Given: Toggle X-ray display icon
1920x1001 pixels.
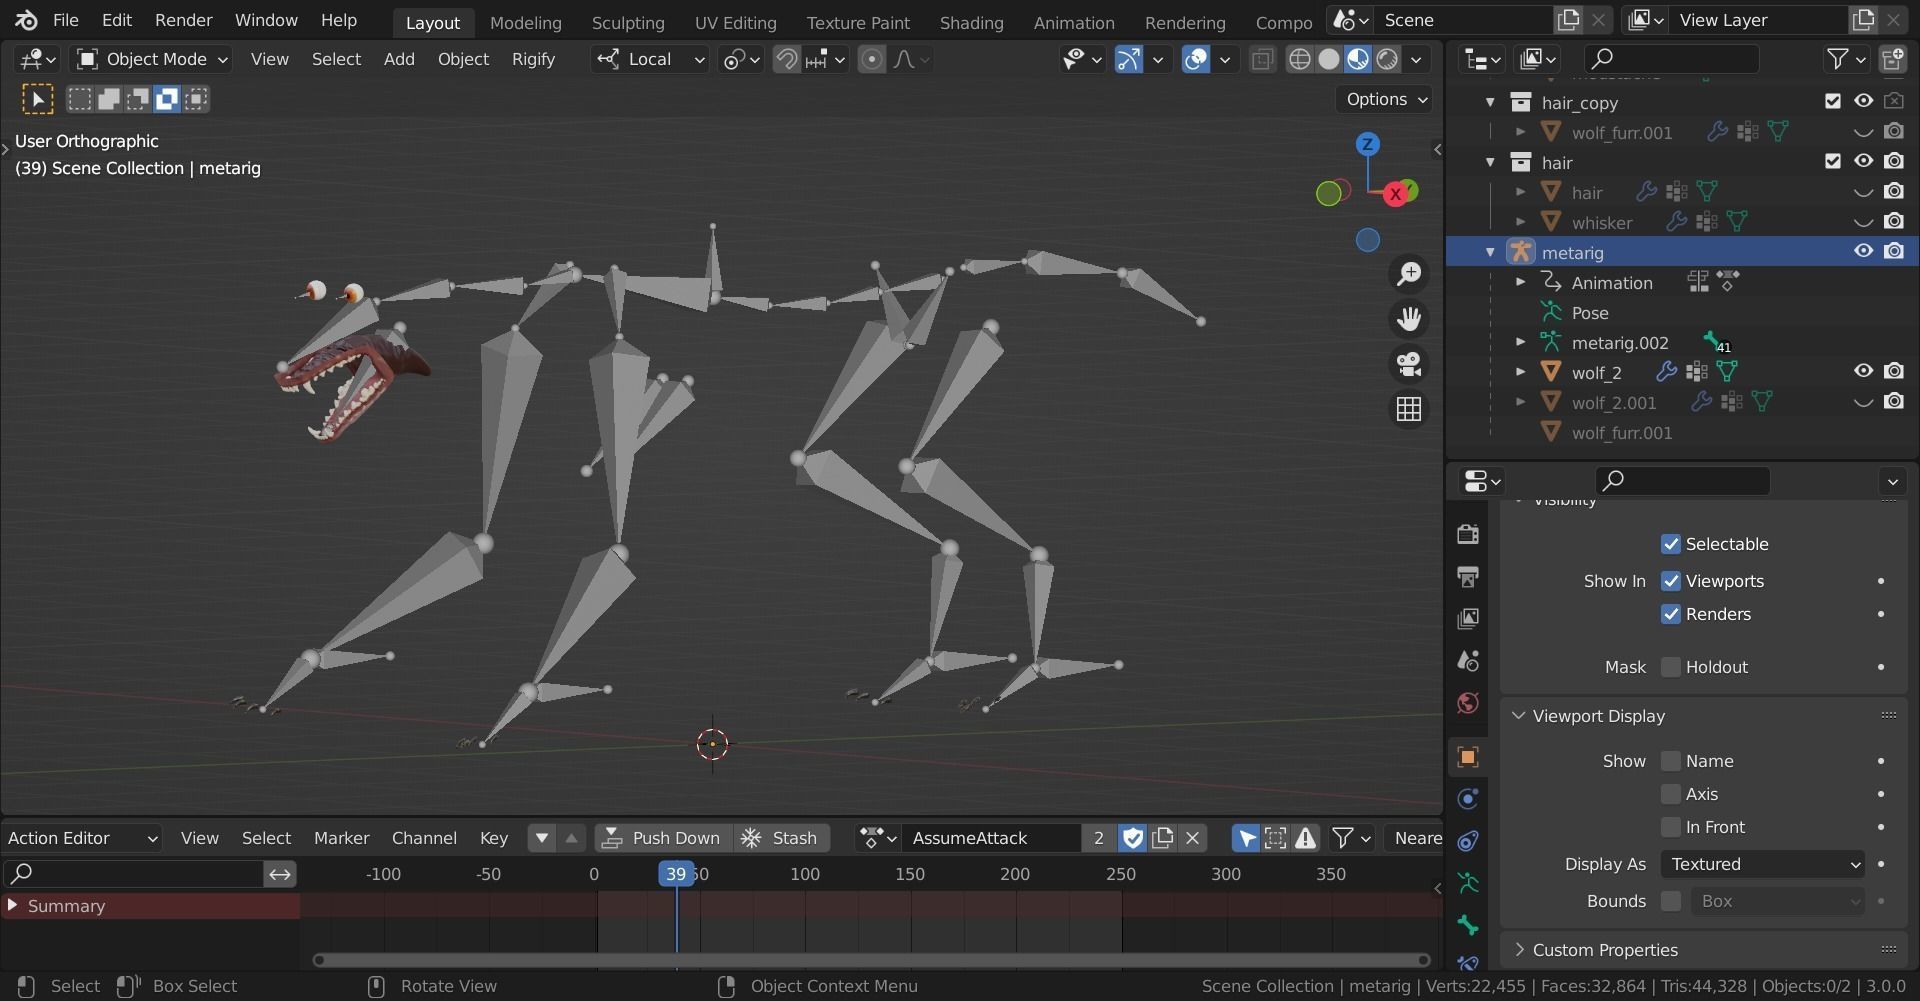Looking at the screenshot, I should click(x=1262, y=60).
